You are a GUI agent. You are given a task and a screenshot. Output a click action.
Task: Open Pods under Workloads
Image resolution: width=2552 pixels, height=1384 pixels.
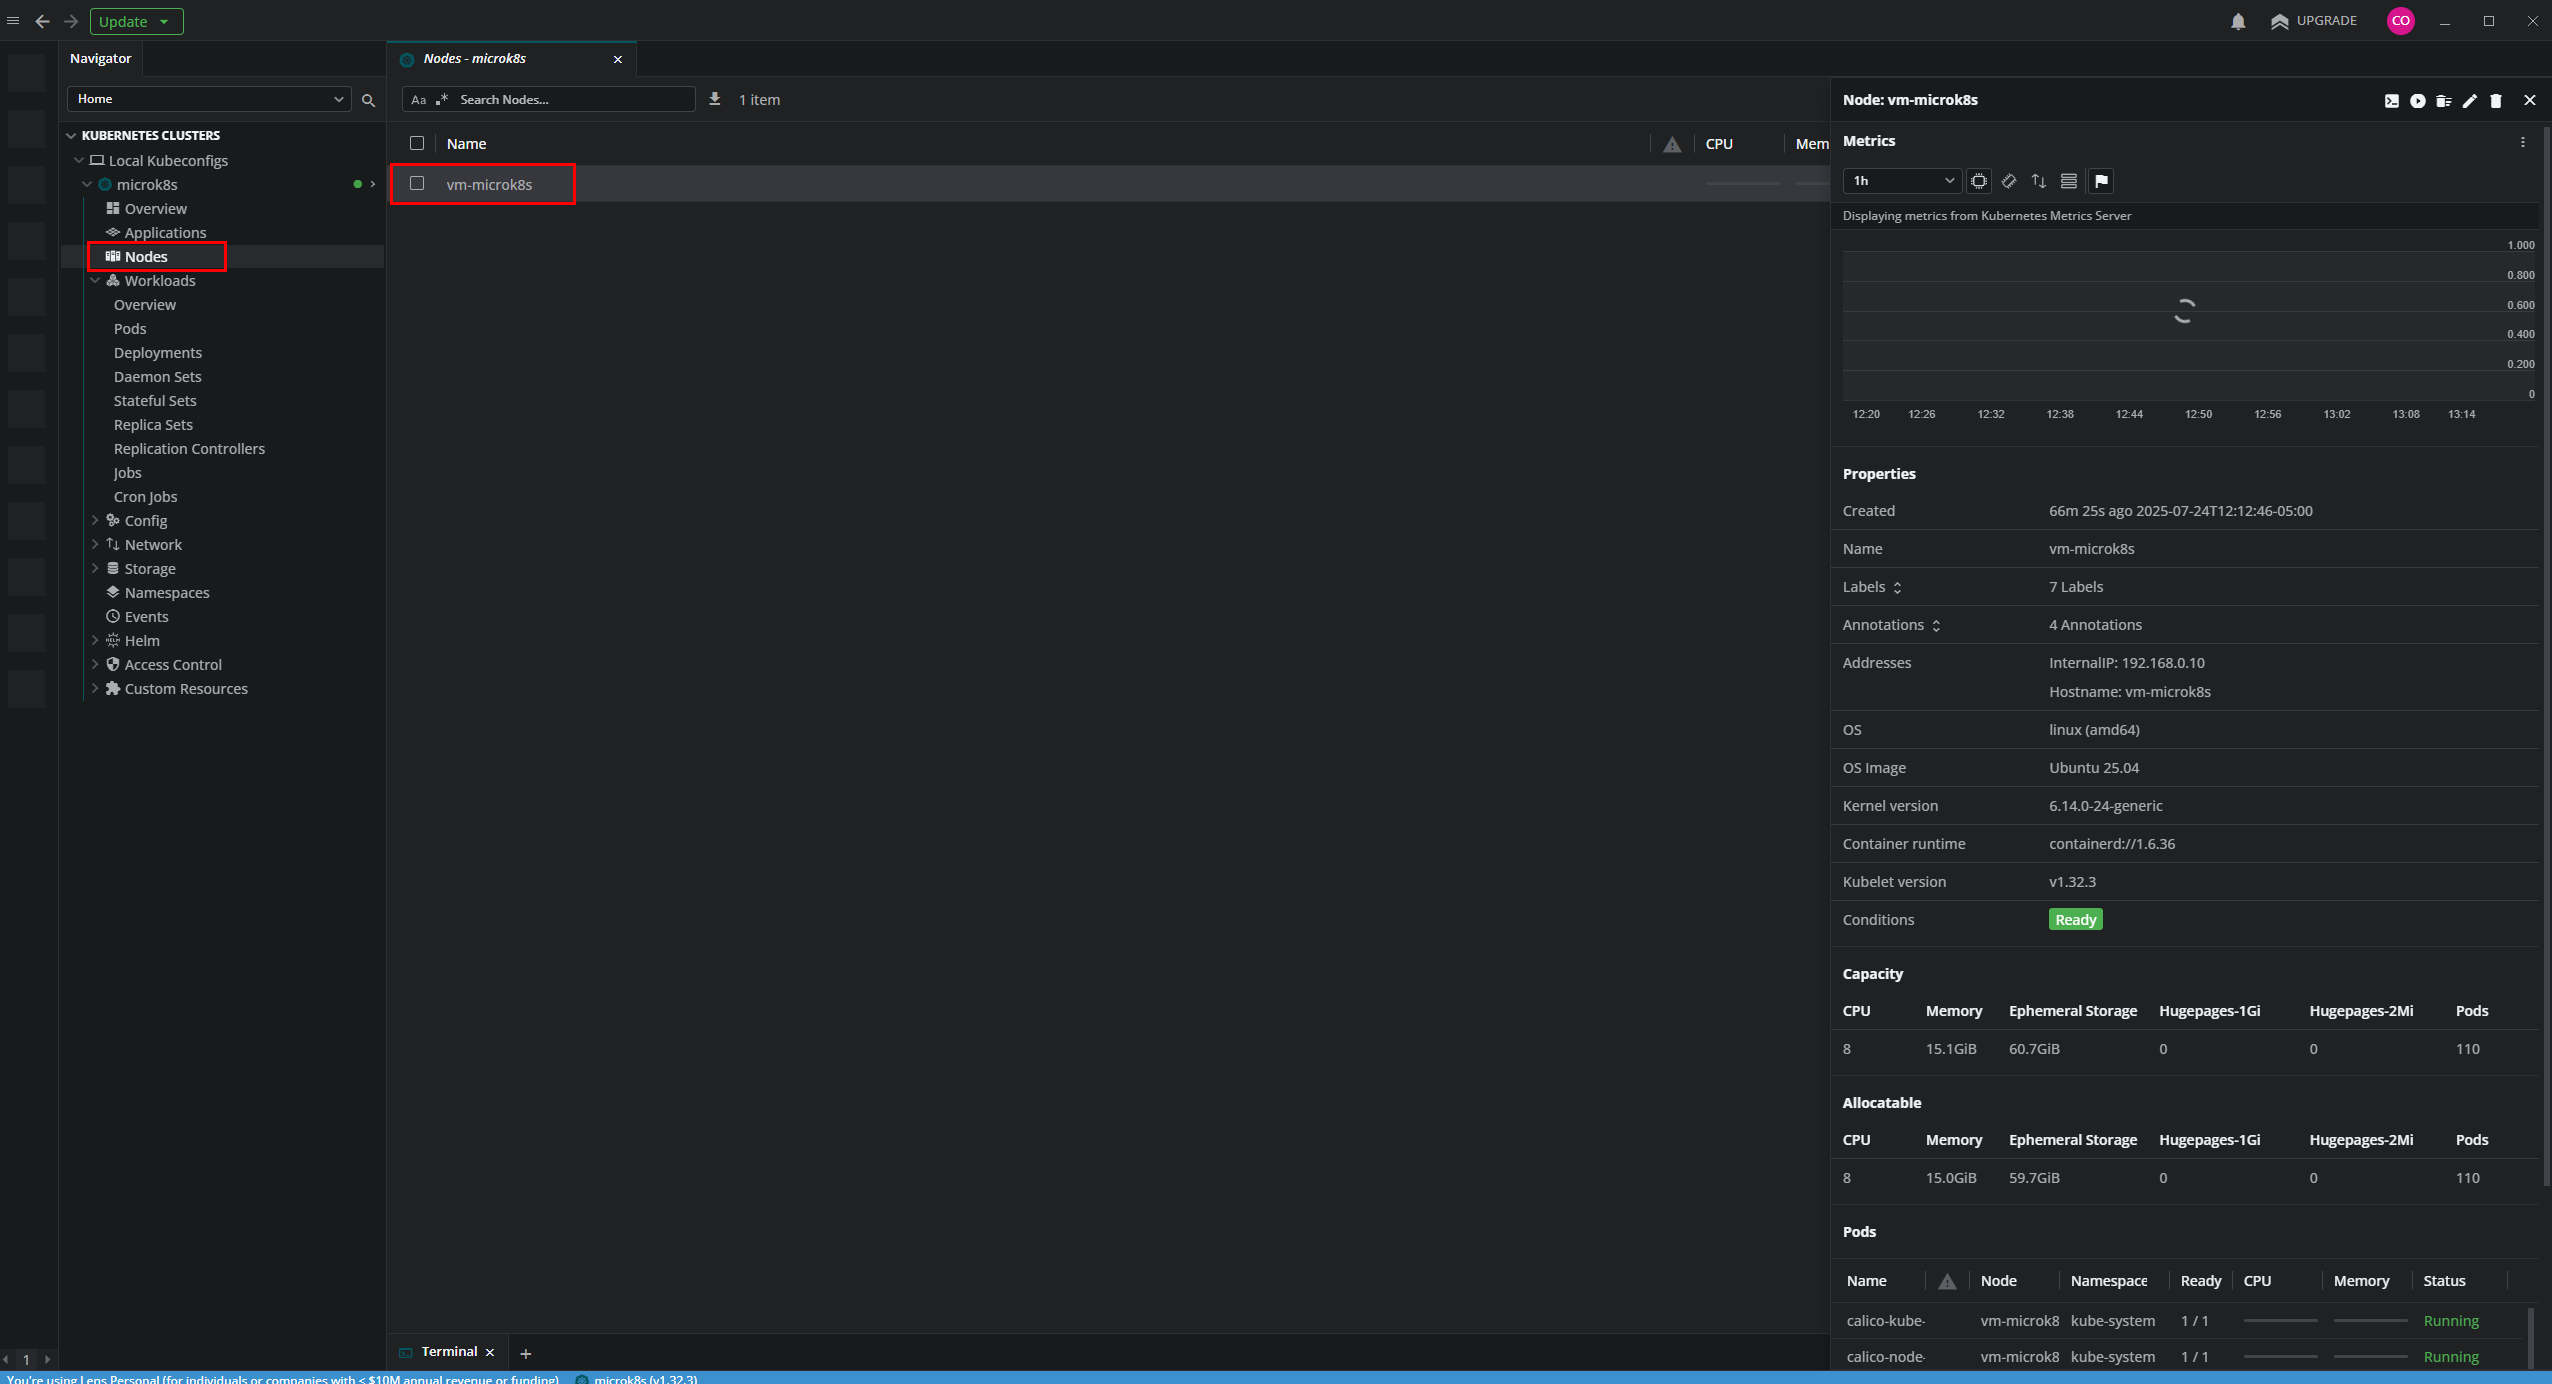point(130,329)
